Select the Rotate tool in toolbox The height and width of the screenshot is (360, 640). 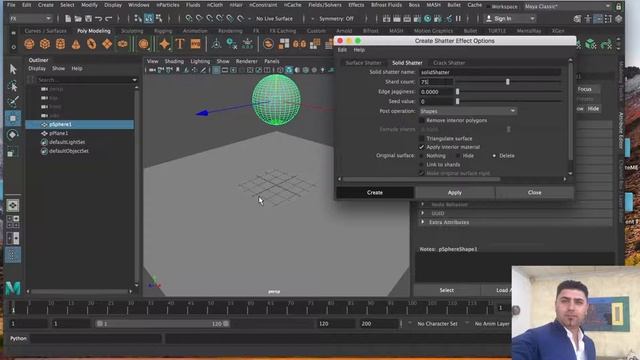(x=13, y=135)
